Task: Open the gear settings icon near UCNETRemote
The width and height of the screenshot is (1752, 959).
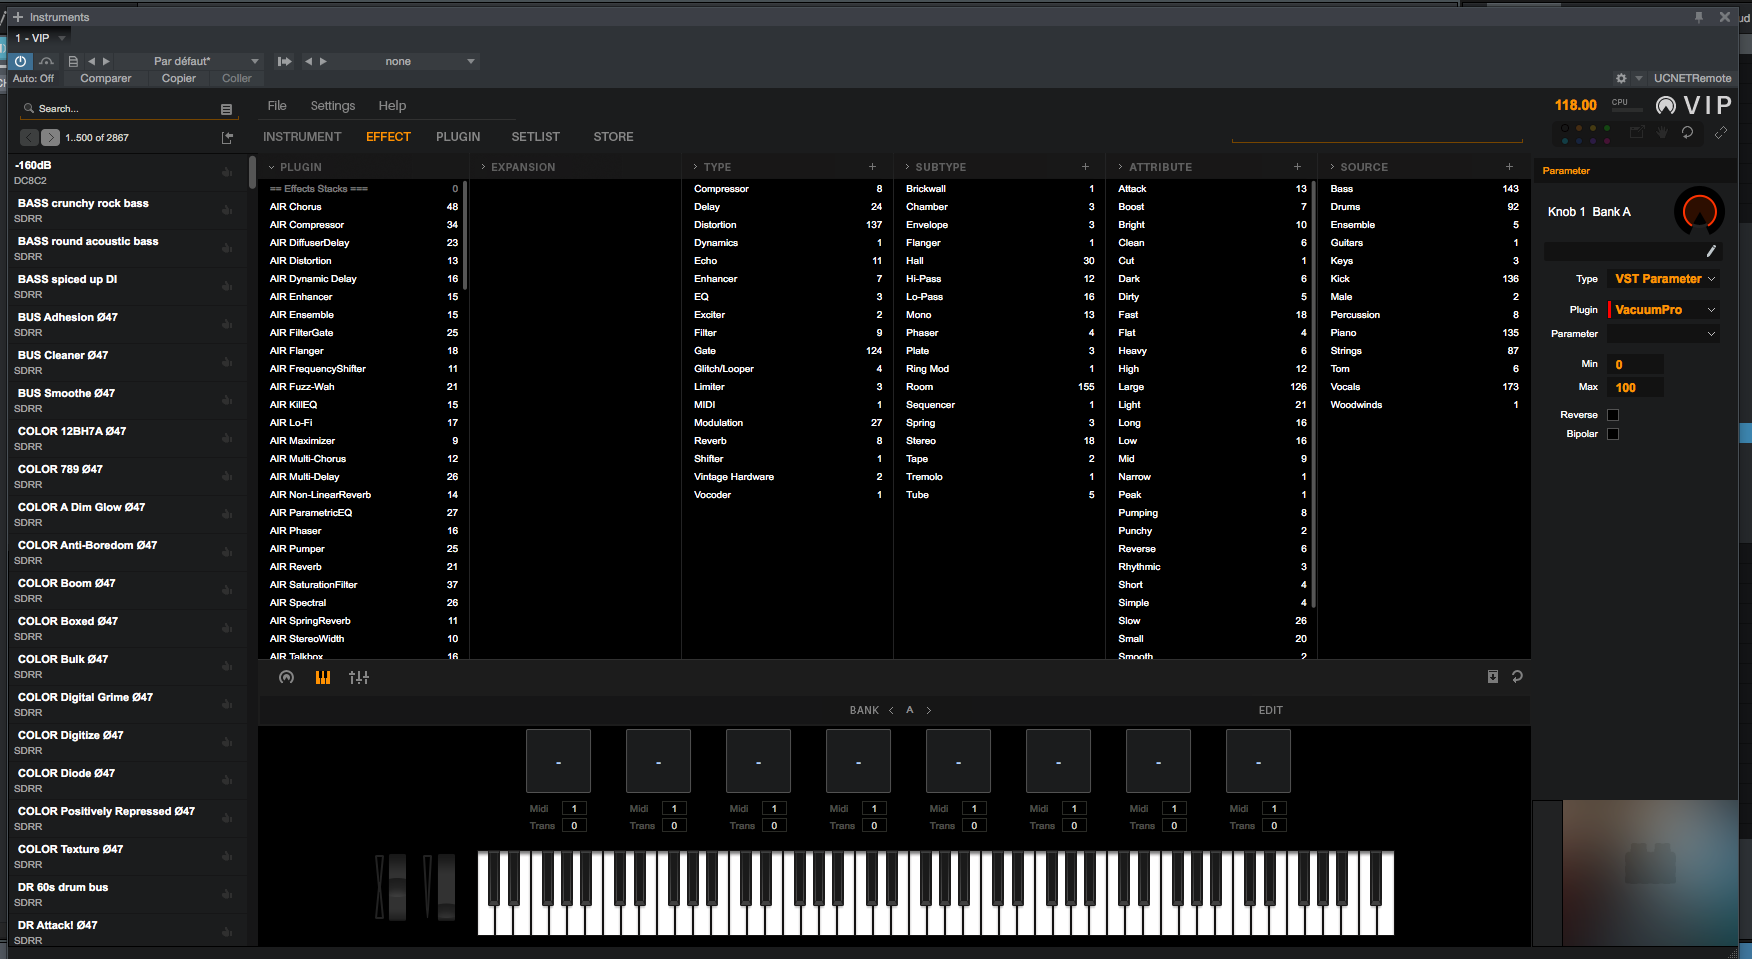Action: tap(1621, 78)
